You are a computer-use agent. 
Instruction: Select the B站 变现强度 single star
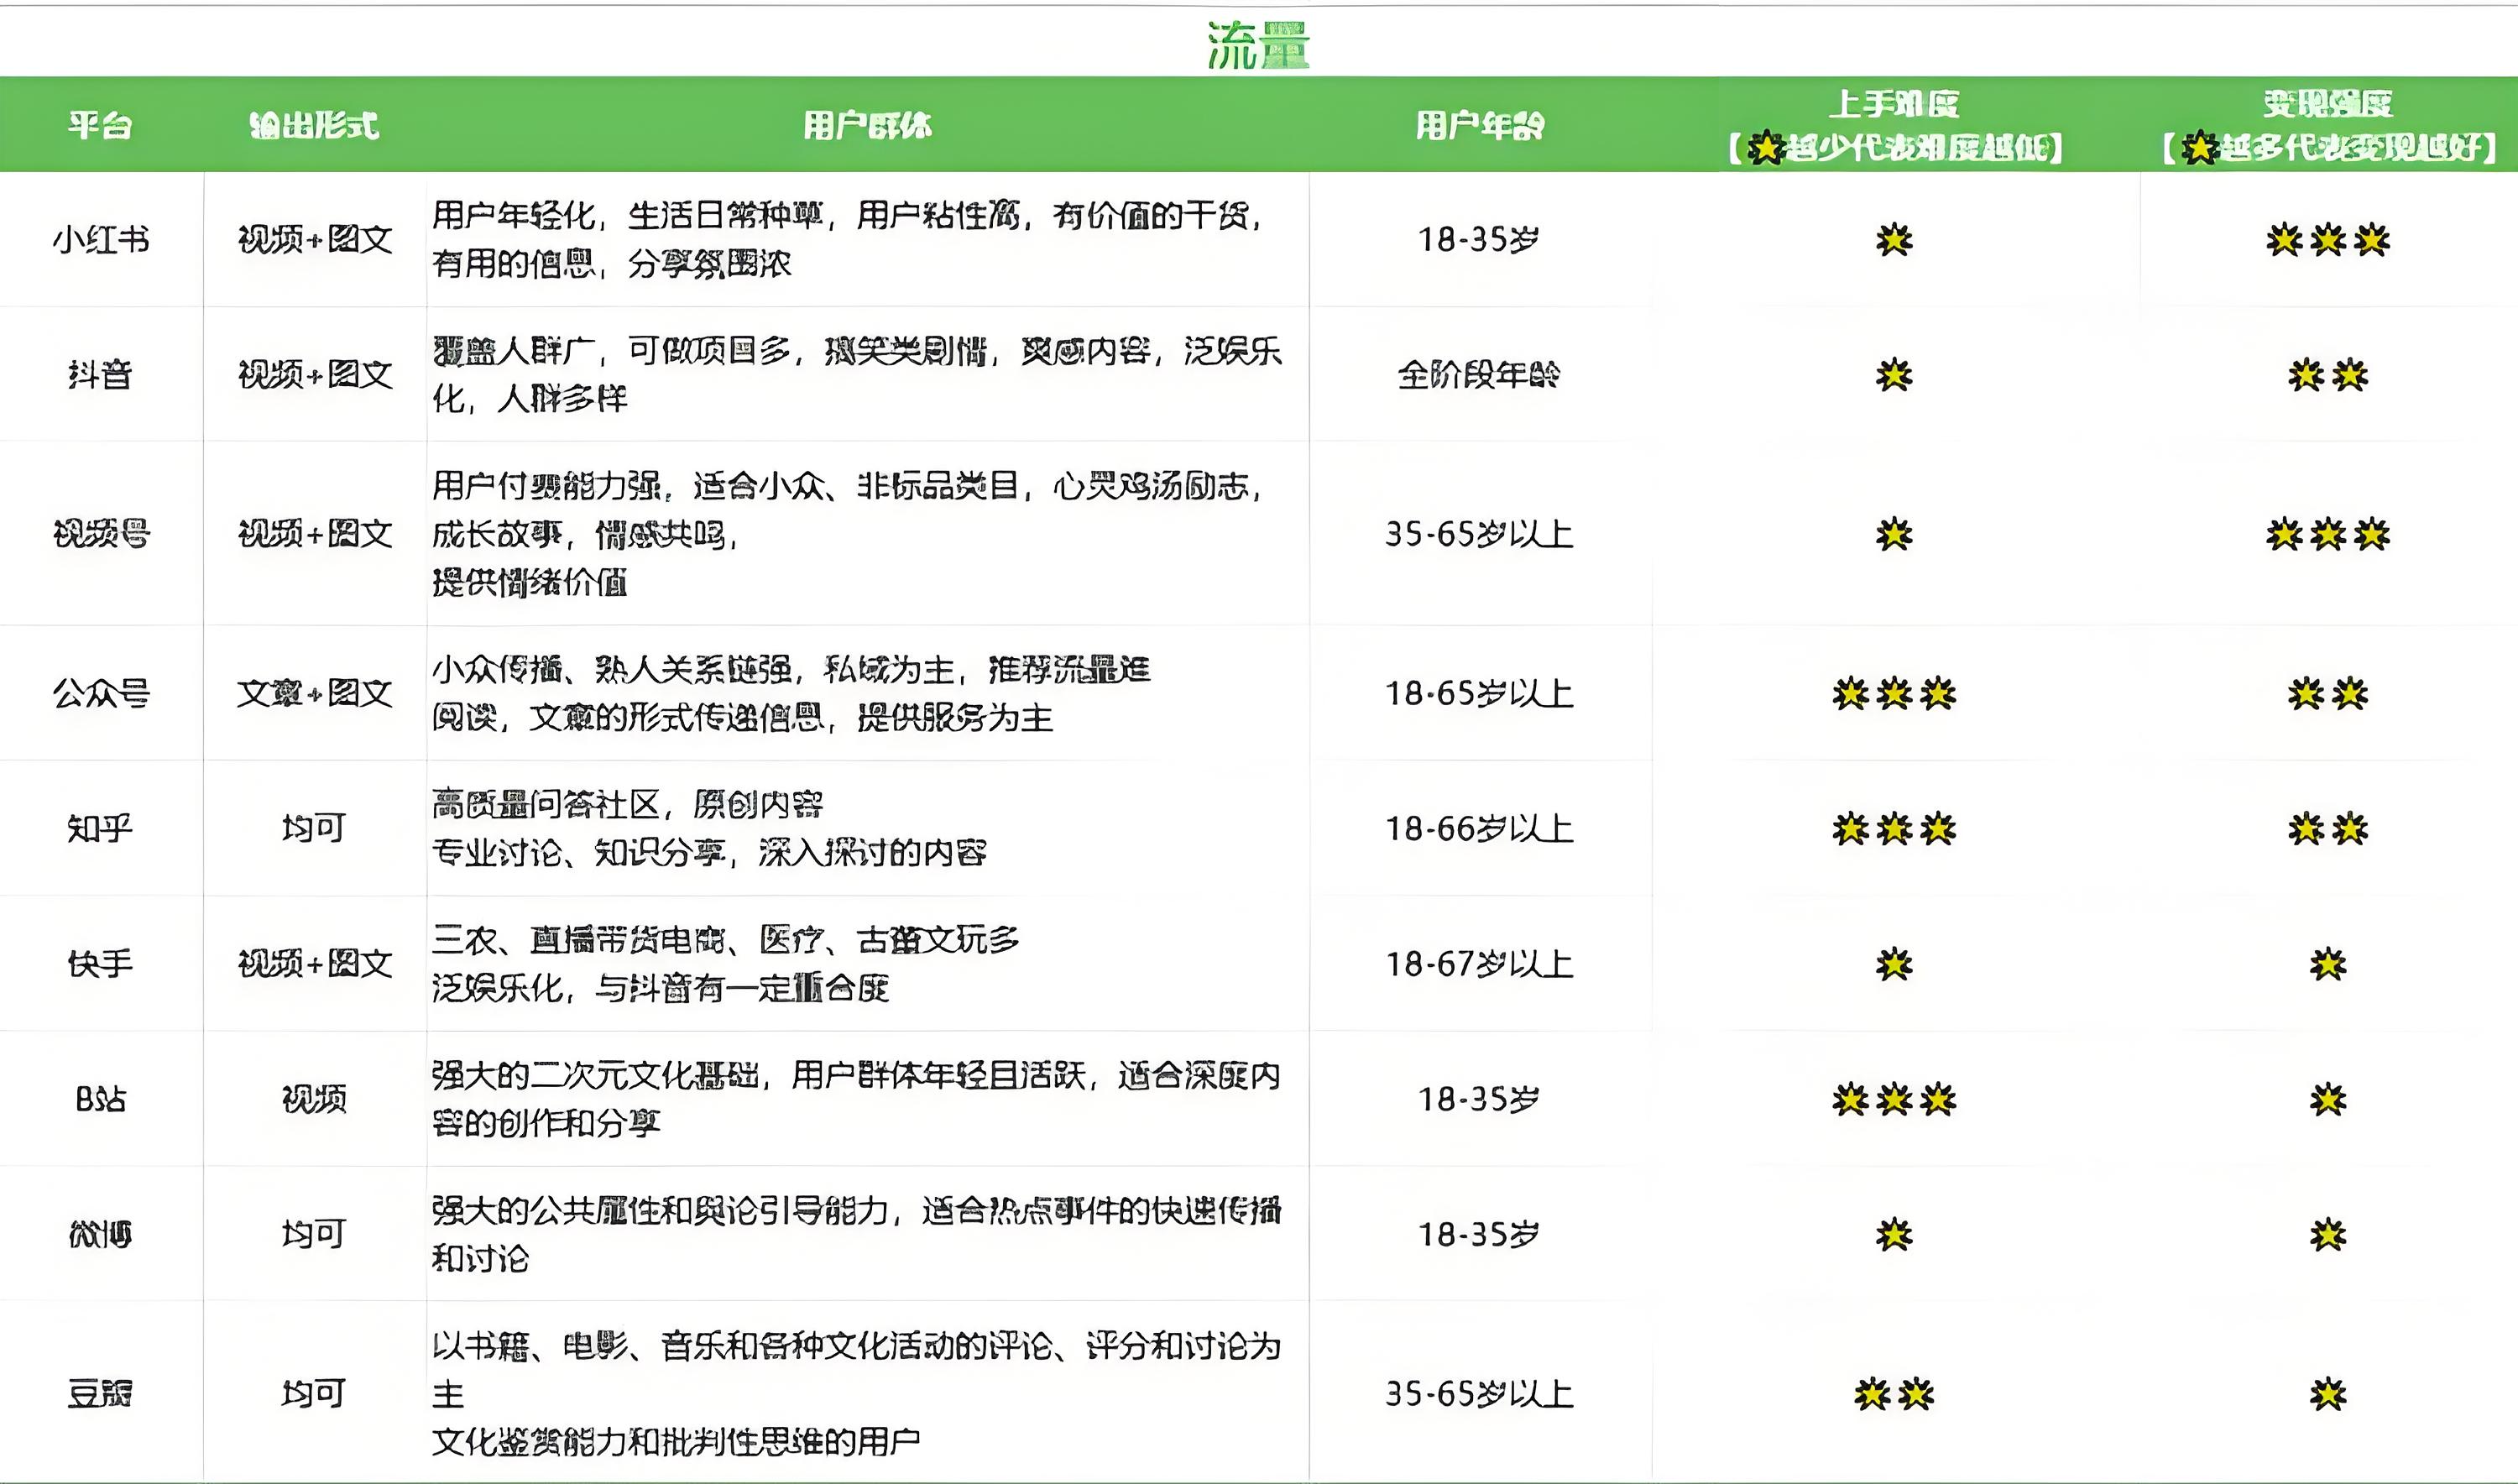coord(2328,1100)
